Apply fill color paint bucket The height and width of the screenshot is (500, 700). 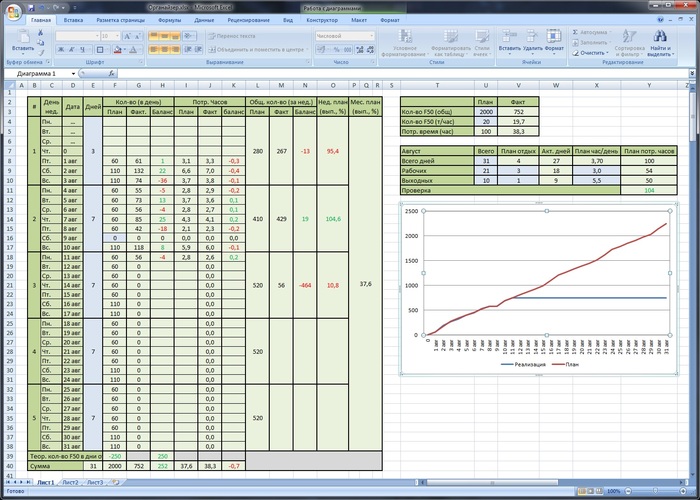coord(117,50)
